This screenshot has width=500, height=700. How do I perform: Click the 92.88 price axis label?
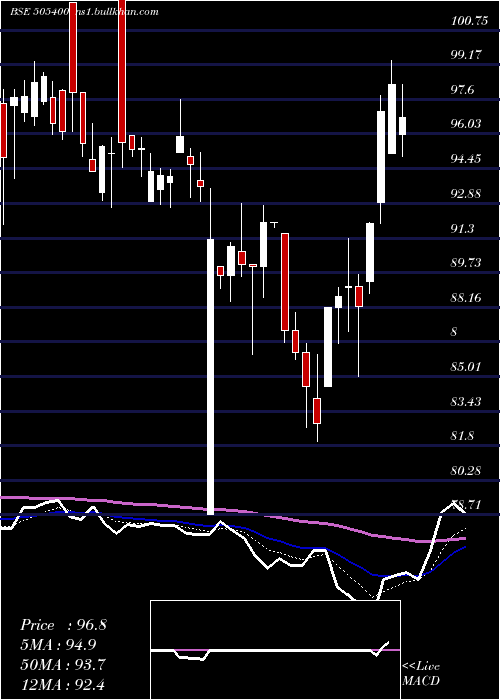click(466, 194)
